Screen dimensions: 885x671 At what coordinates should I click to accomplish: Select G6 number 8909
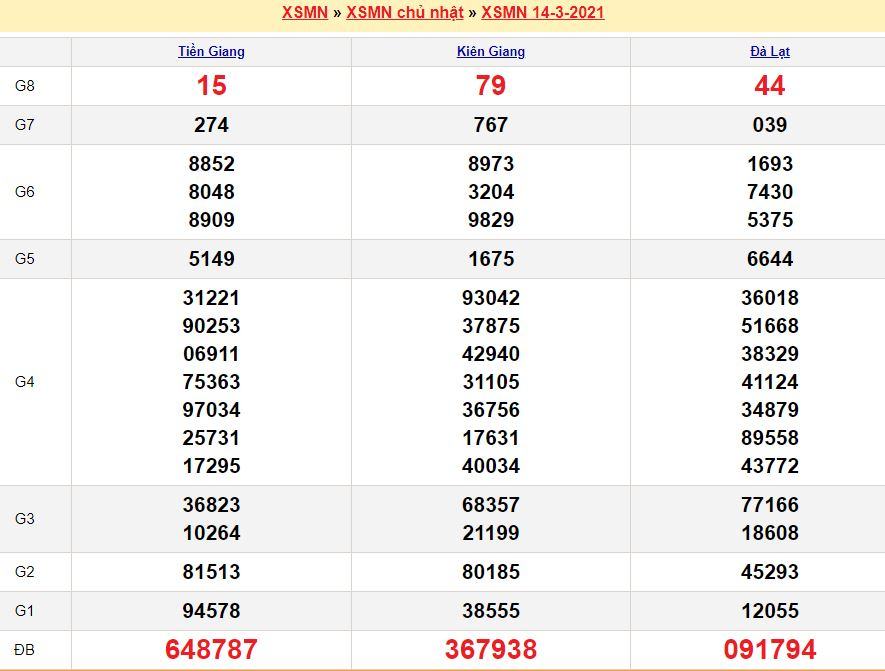[x=212, y=220]
